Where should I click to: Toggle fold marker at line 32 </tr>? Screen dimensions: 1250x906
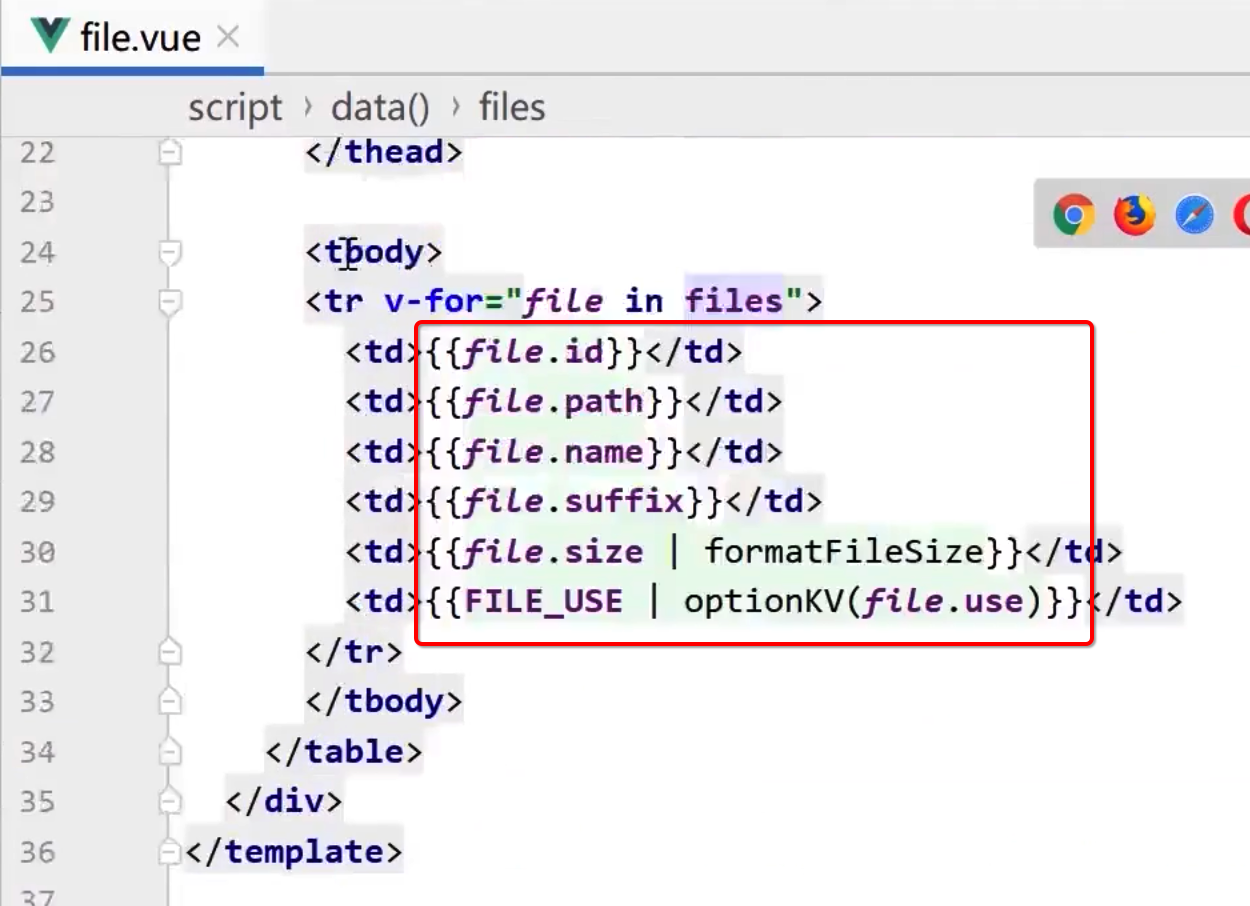[x=170, y=652]
